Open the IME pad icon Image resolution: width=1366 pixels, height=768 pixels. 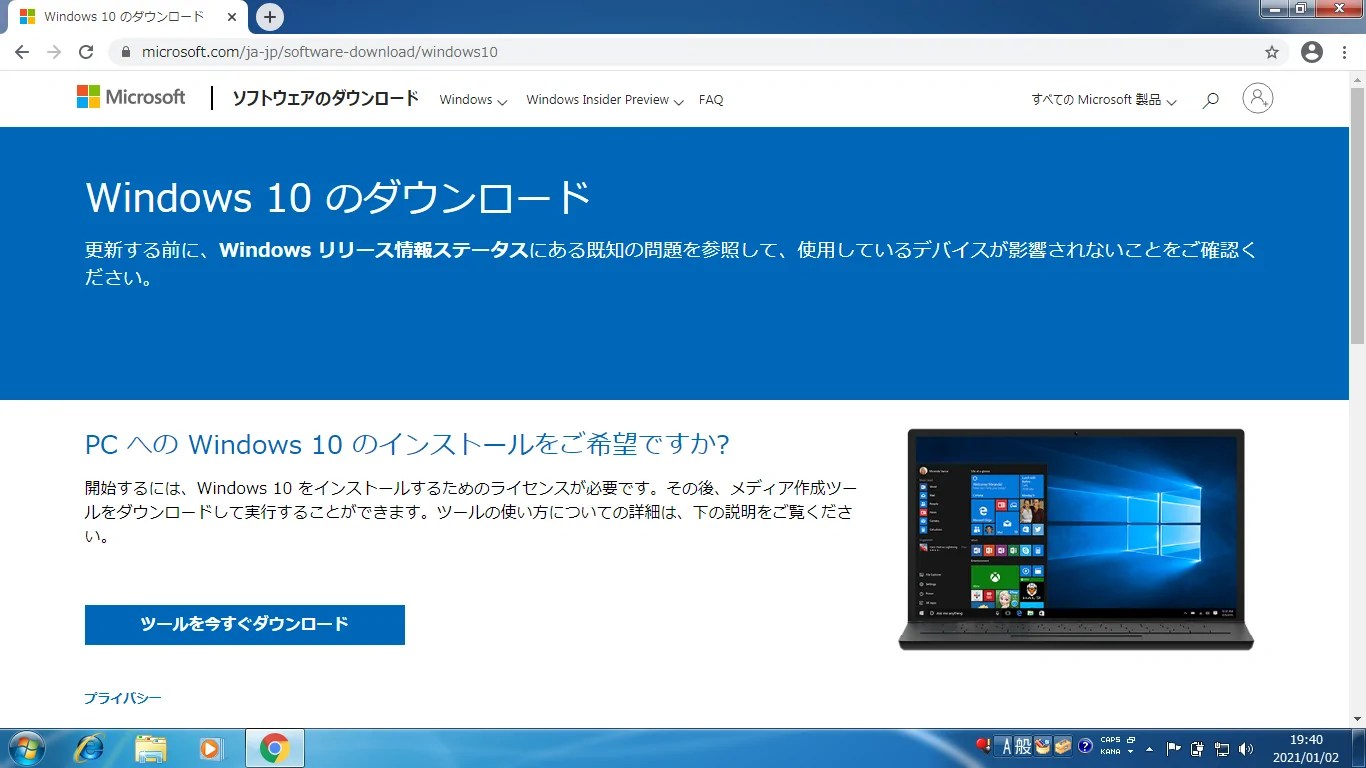pyautogui.click(x=1043, y=746)
